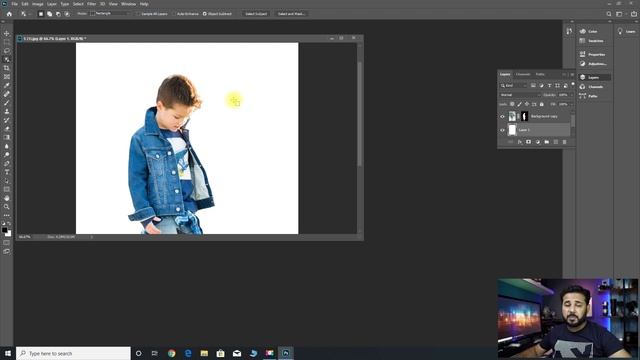
Task: Click foreground color swatch
Action: [x=4, y=230]
